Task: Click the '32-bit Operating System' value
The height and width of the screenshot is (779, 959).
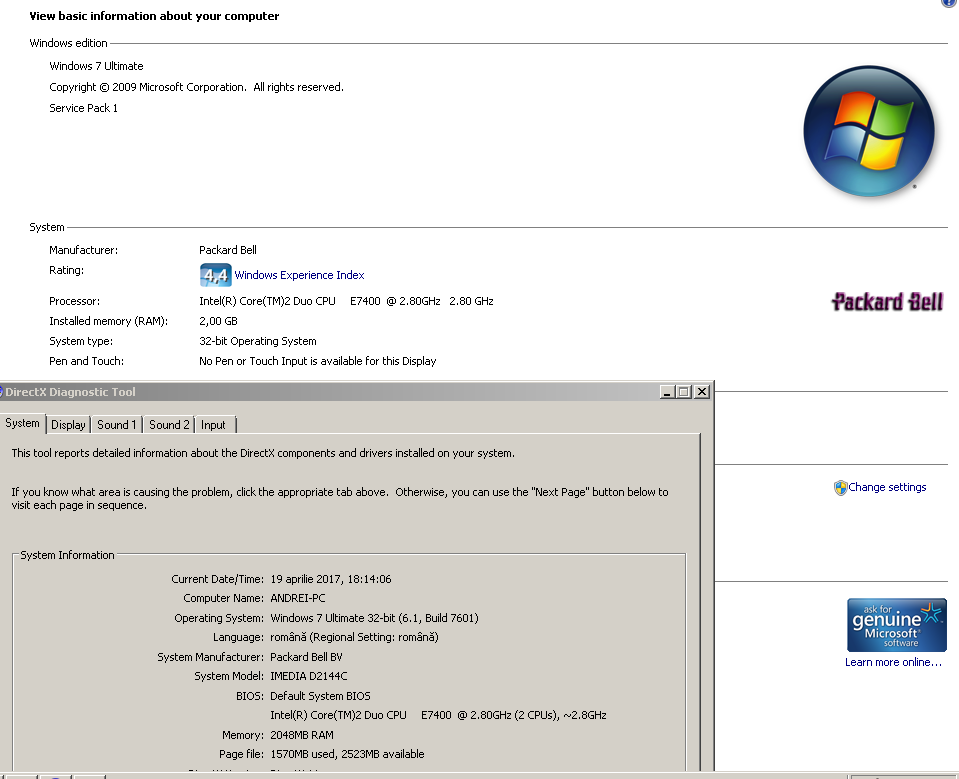Action: pos(257,341)
